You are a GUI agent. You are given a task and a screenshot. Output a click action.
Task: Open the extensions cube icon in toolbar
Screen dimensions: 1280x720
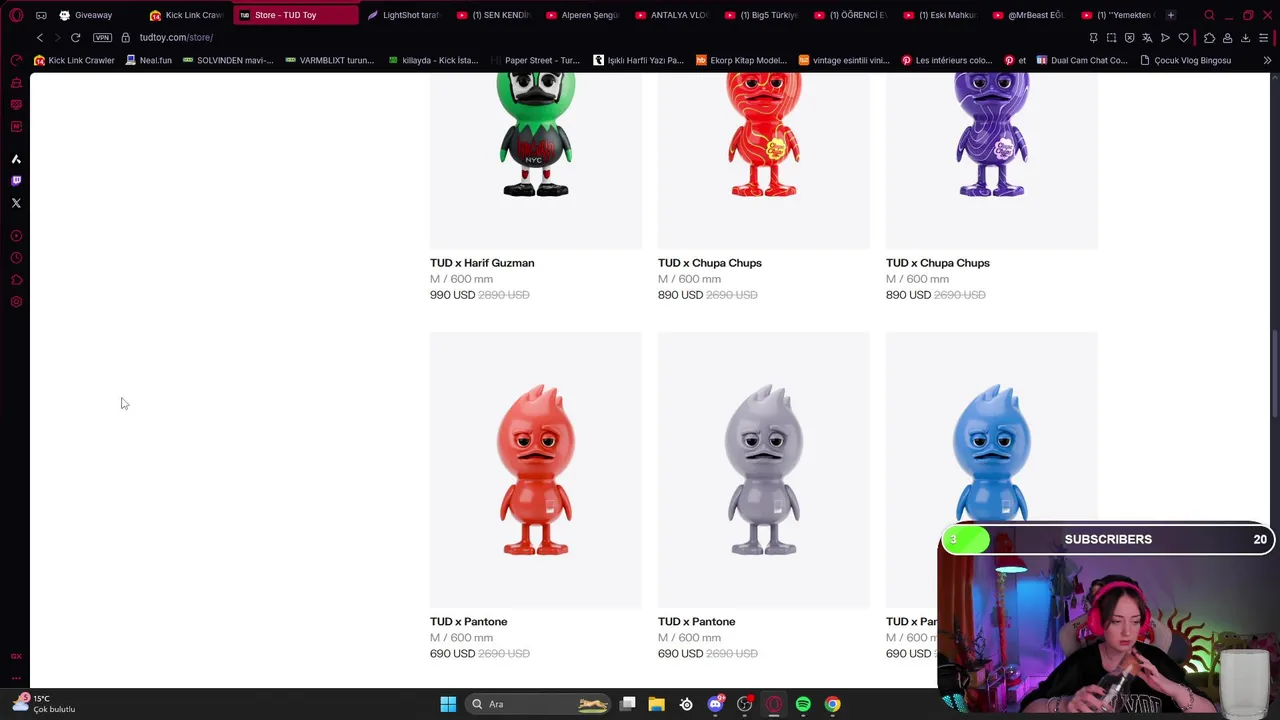tap(1209, 38)
